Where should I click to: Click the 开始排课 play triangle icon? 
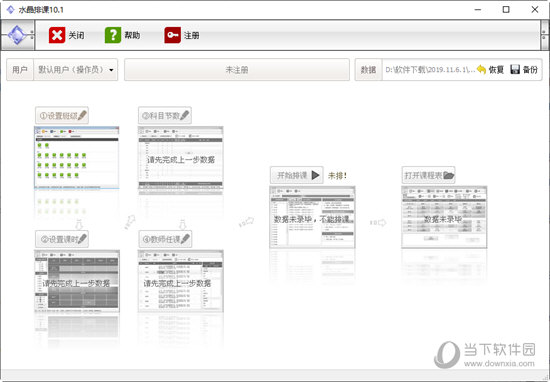coord(315,175)
